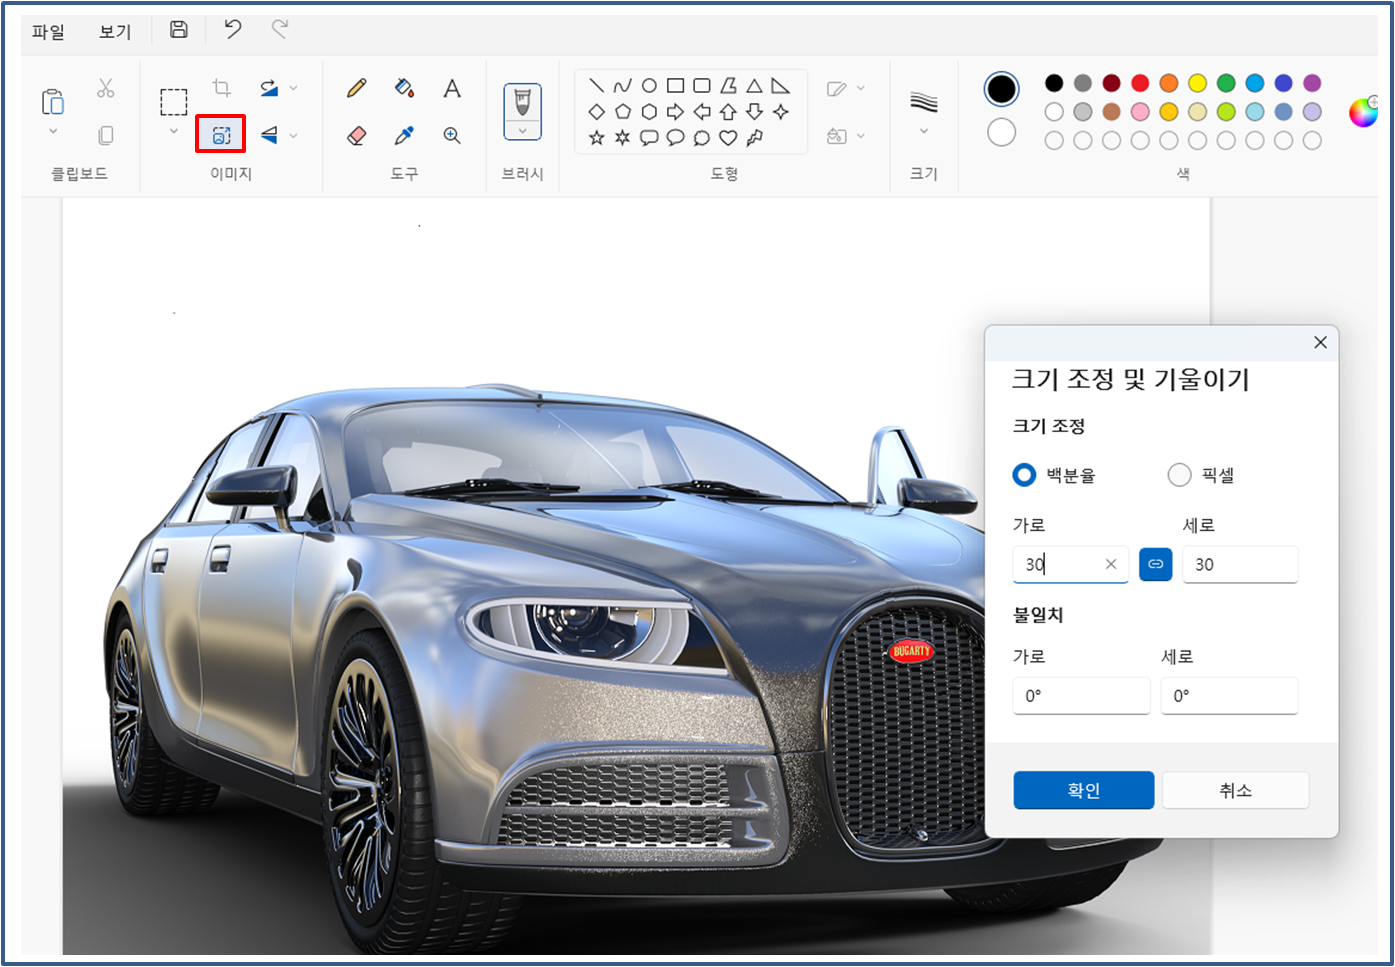Image resolution: width=1395 pixels, height=967 pixels.
Task: Select the 픽셀 radio button
Action: coord(1179,475)
